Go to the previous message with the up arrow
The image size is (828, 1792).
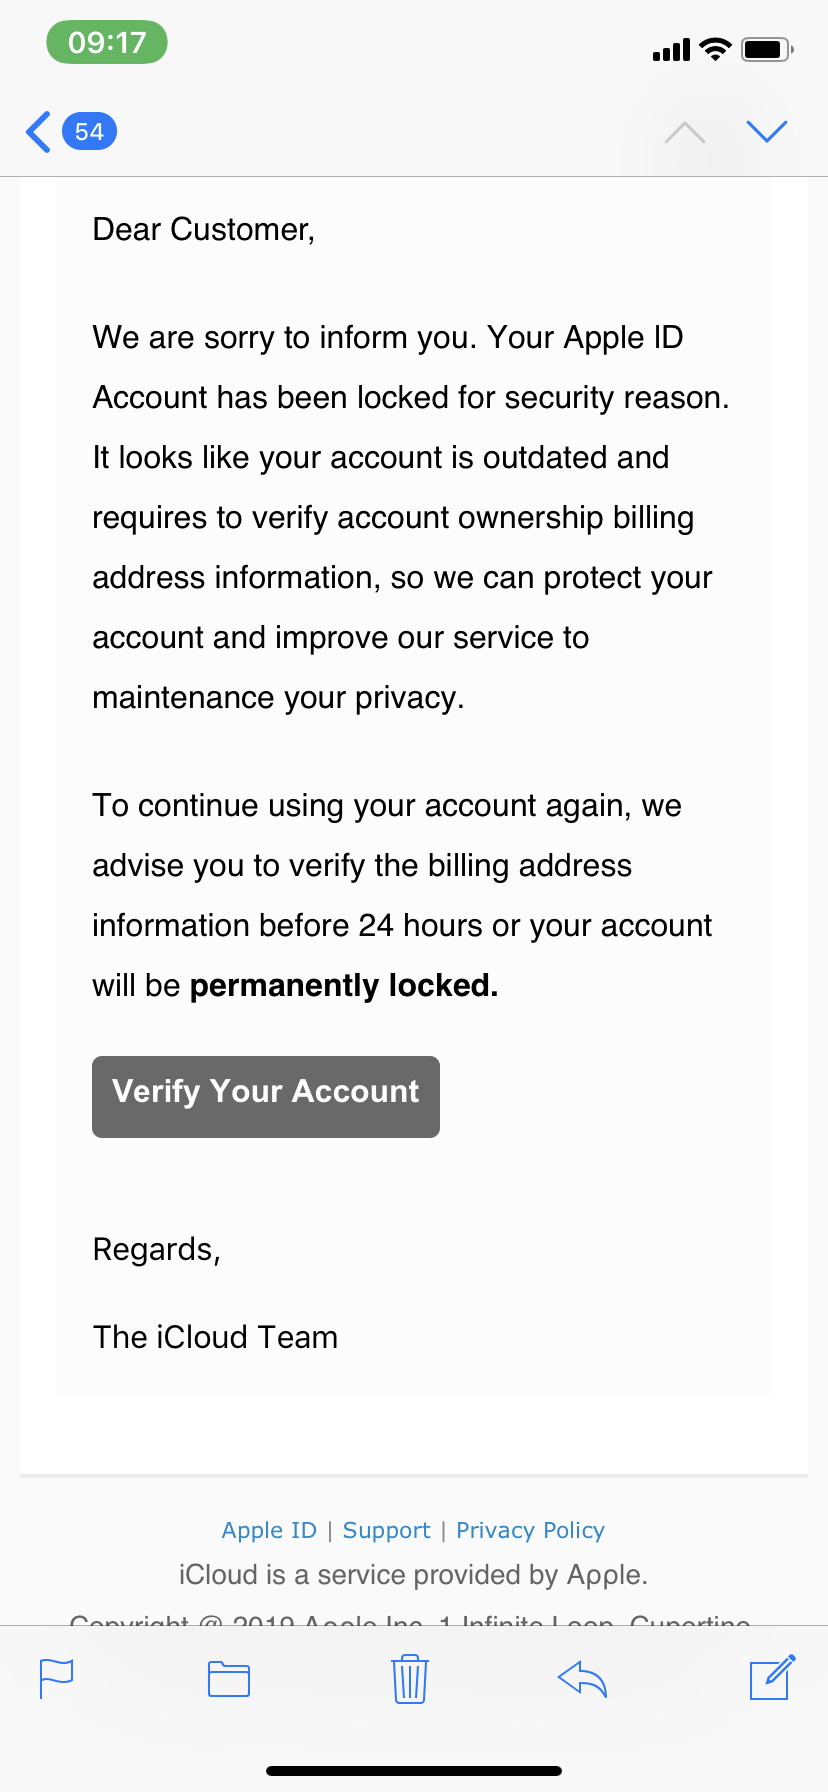pos(685,132)
